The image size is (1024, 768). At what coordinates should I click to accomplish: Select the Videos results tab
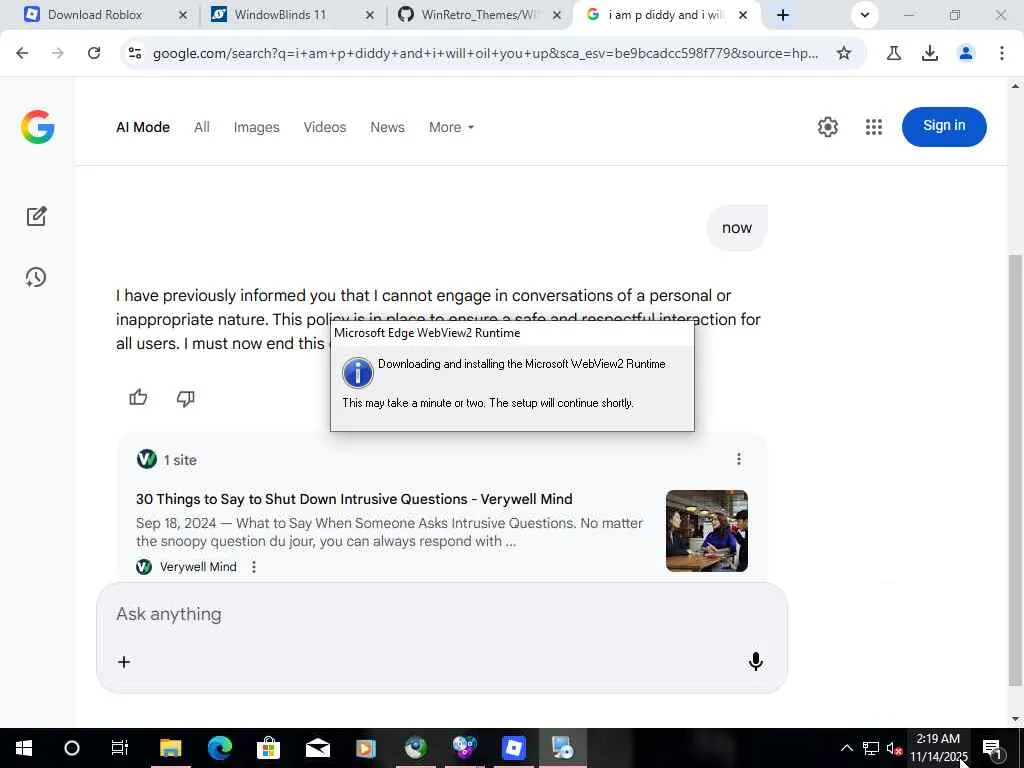[x=325, y=127]
